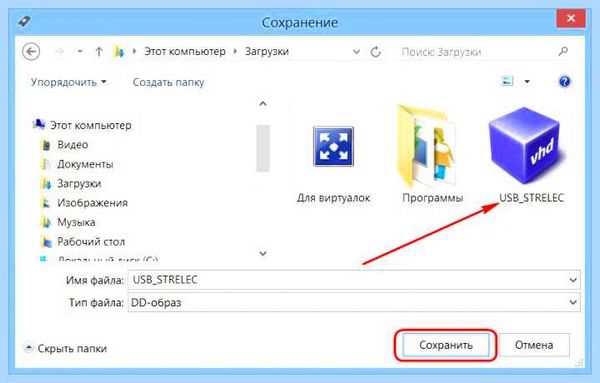The height and width of the screenshot is (383, 600).
Task: Select the 'Для виртуалок' item icon
Action: tap(333, 147)
